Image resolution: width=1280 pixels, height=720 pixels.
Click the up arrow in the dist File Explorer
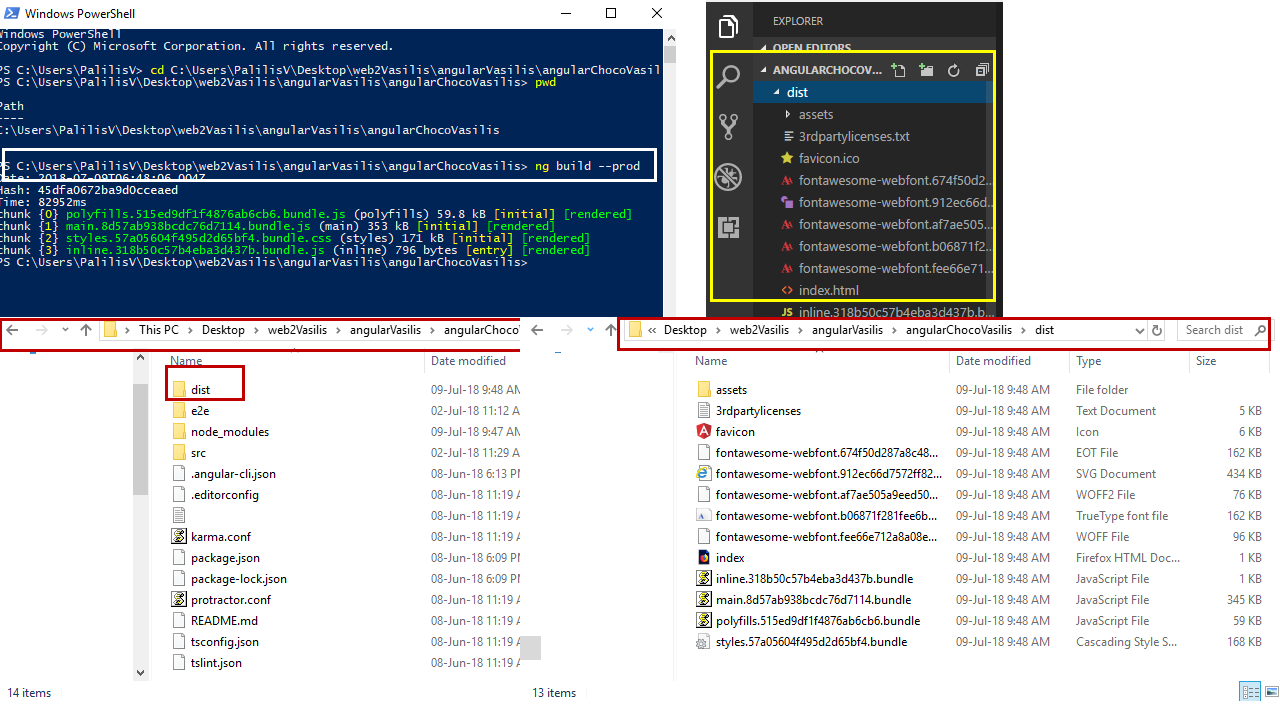pyautogui.click(x=610, y=330)
